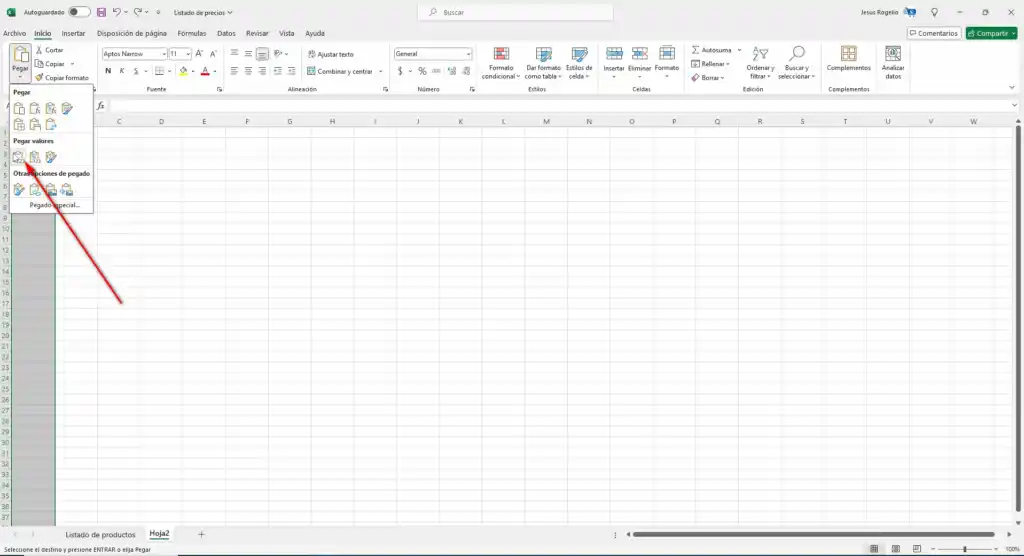Click the horizontal scrollbar at bottom
The width and height of the screenshot is (1024, 556).
(x=814, y=534)
